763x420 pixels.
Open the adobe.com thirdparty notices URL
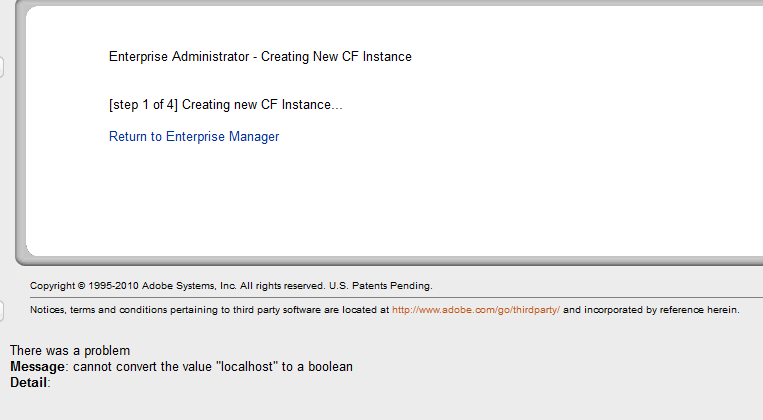pyautogui.click(x=475, y=310)
